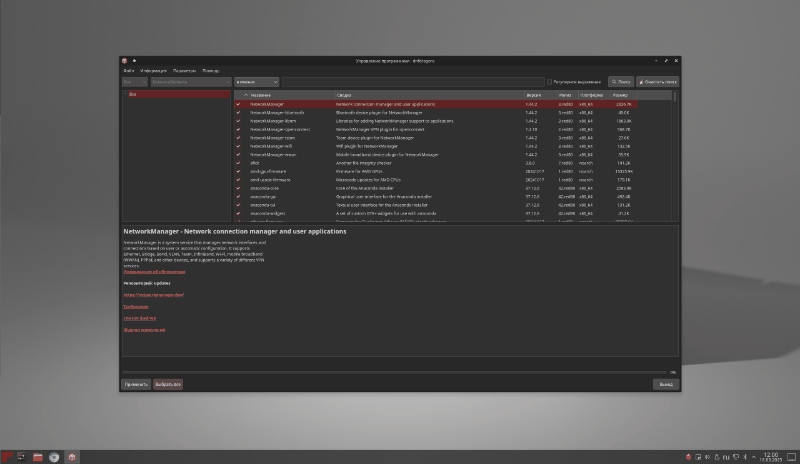Switch the 'ru' keyboard layout indicator
Image resolution: width=800 pixels, height=464 pixels.
tap(726, 457)
